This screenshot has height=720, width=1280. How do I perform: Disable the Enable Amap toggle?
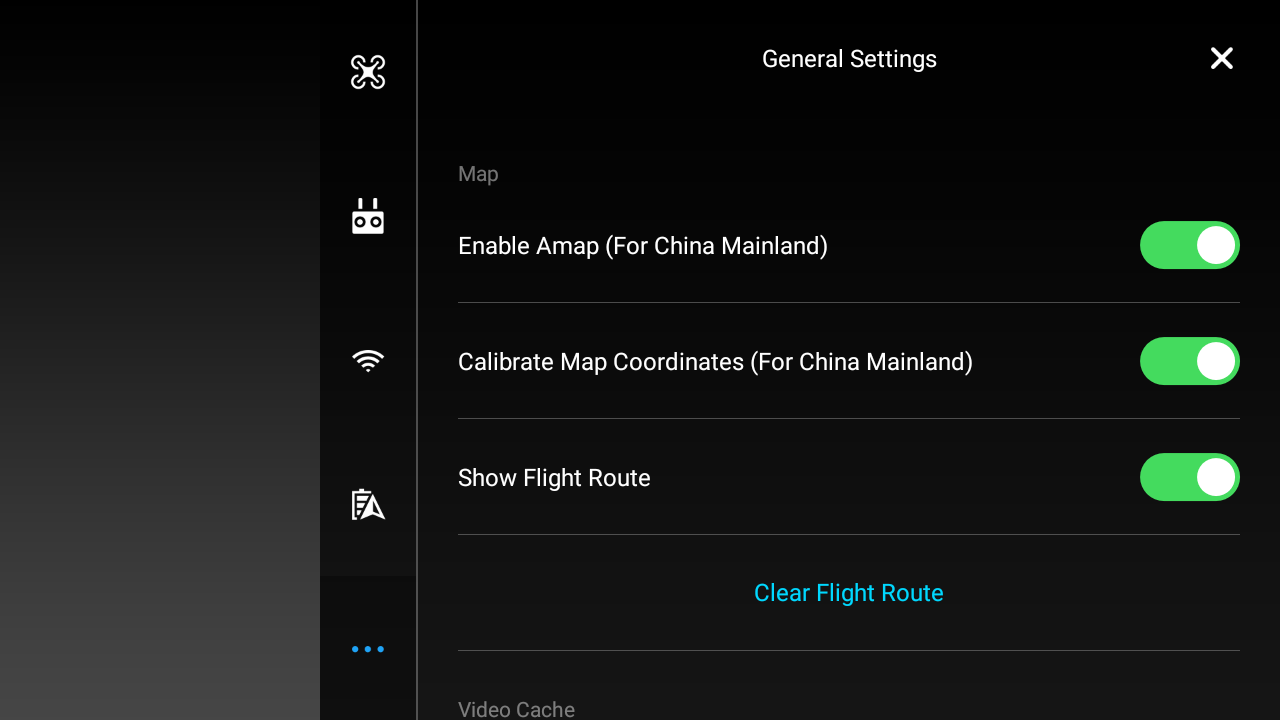(1190, 245)
